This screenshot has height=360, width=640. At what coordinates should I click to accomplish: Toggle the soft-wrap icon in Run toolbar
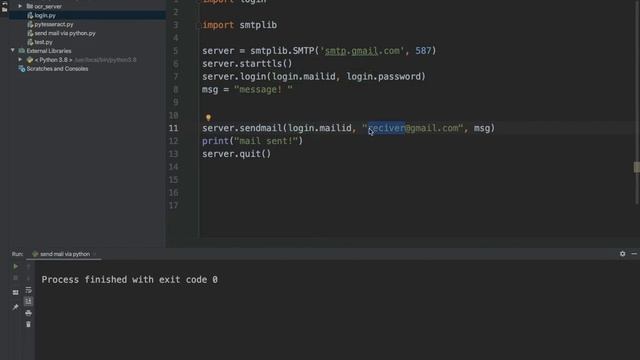click(28, 290)
